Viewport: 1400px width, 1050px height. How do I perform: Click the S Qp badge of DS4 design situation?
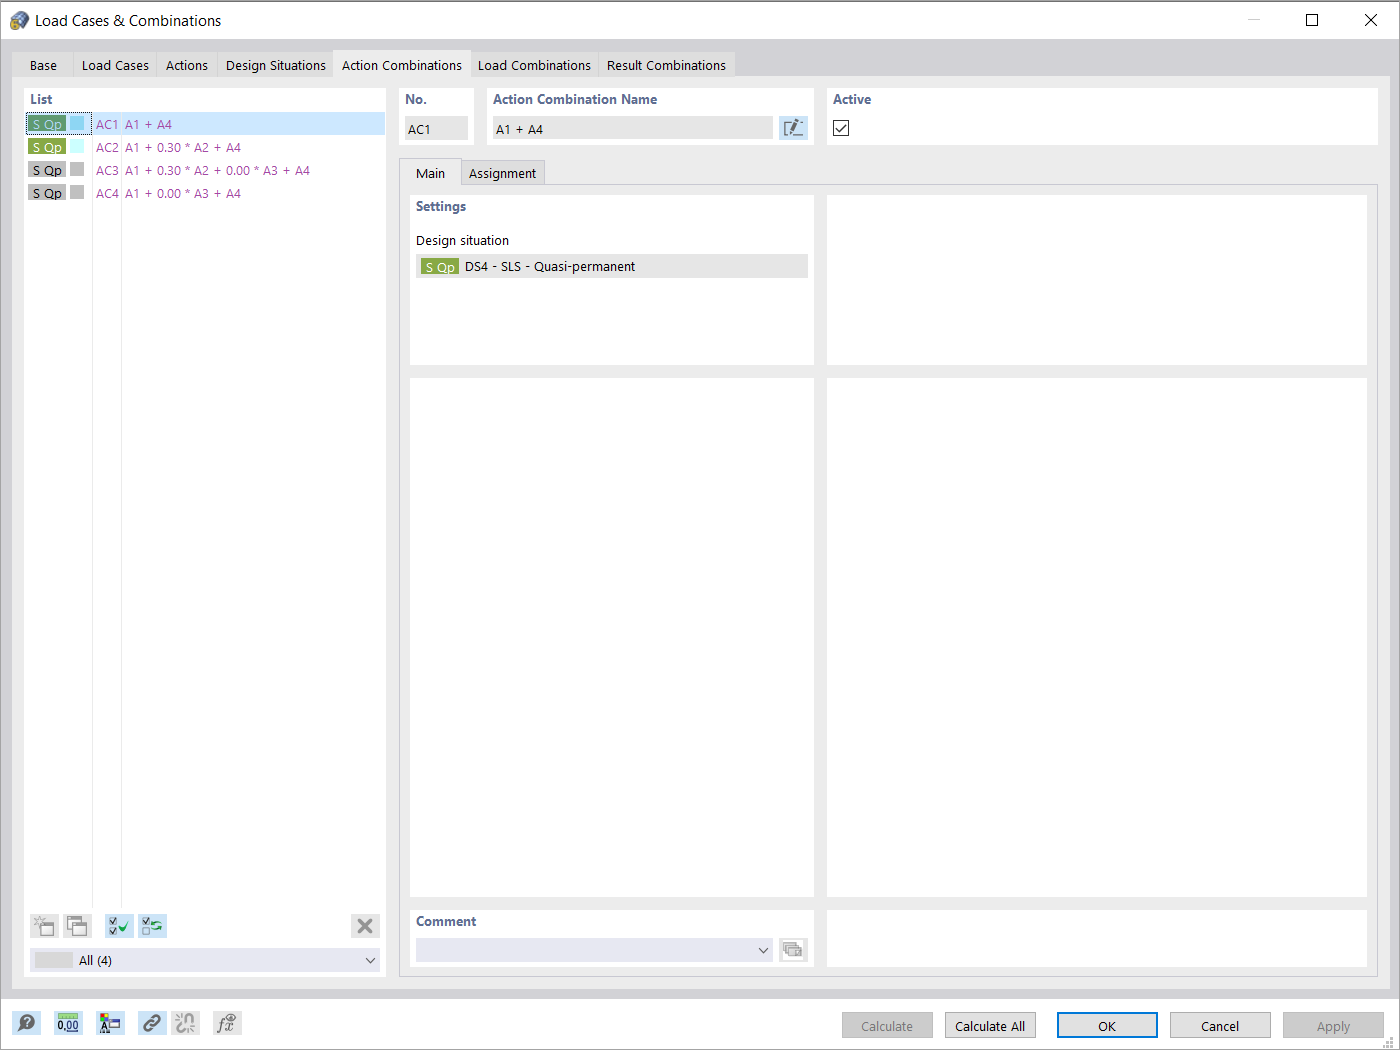coord(440,267)
